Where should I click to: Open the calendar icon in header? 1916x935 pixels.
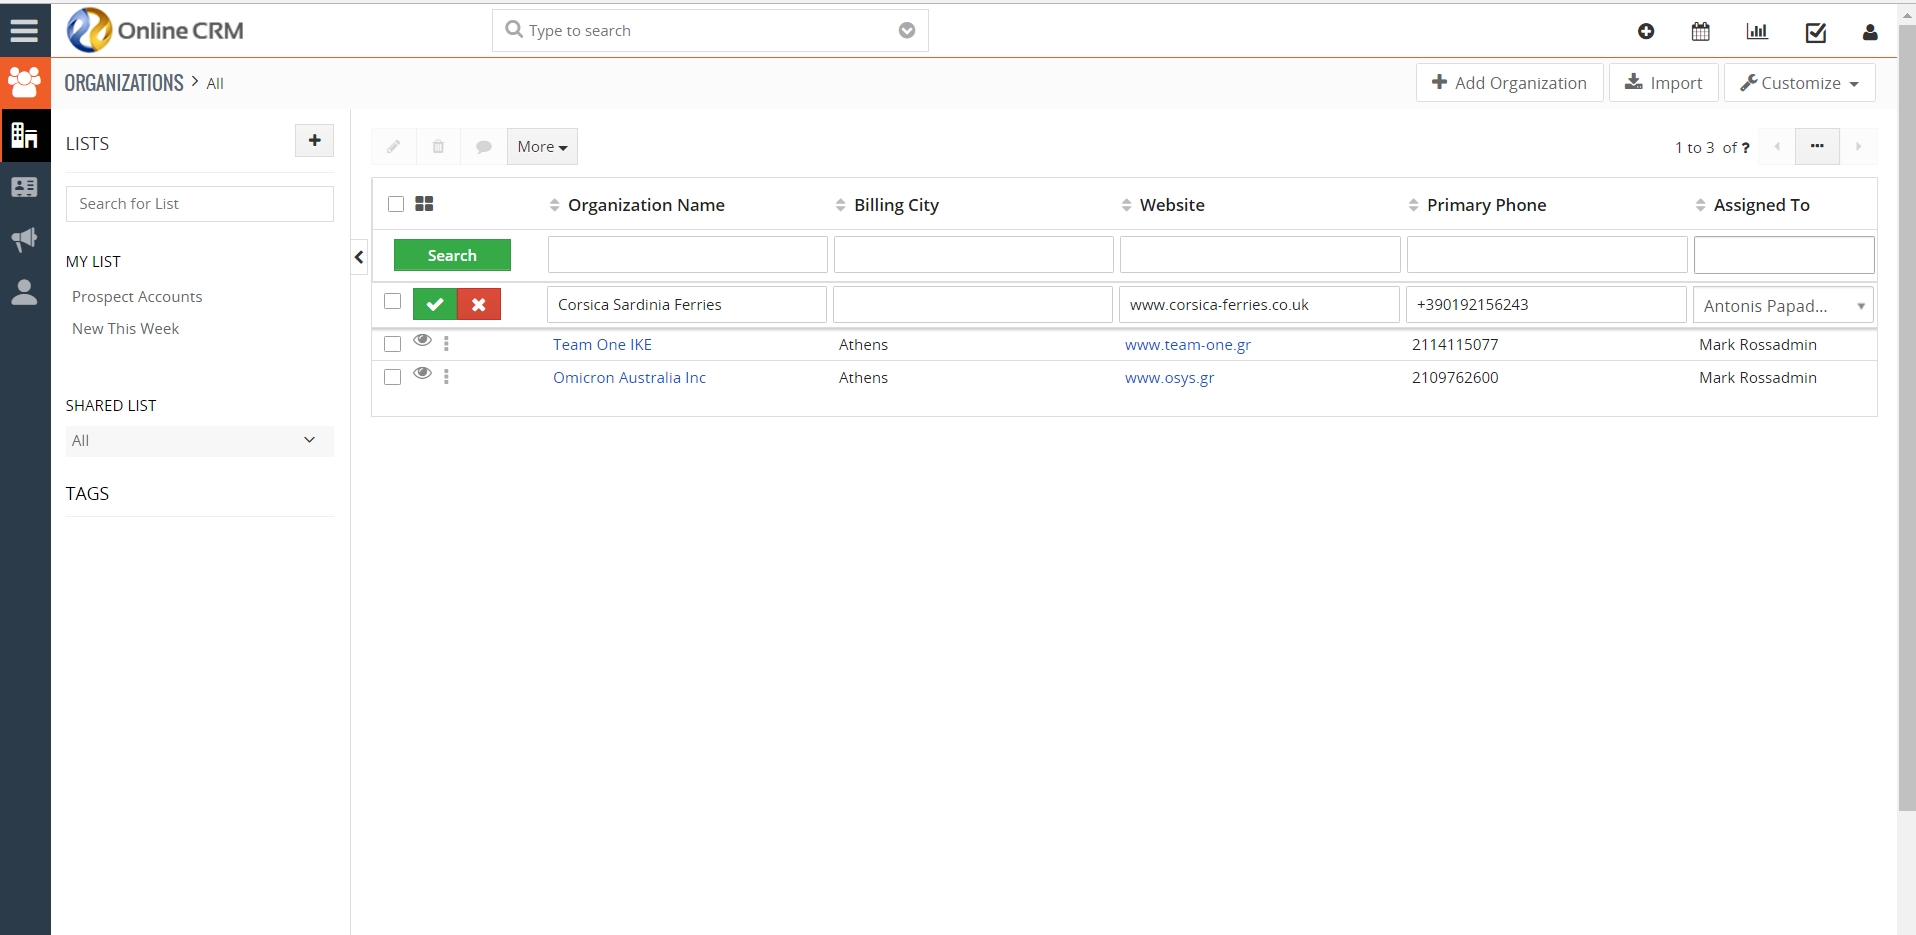click(x=1700, y=32)
